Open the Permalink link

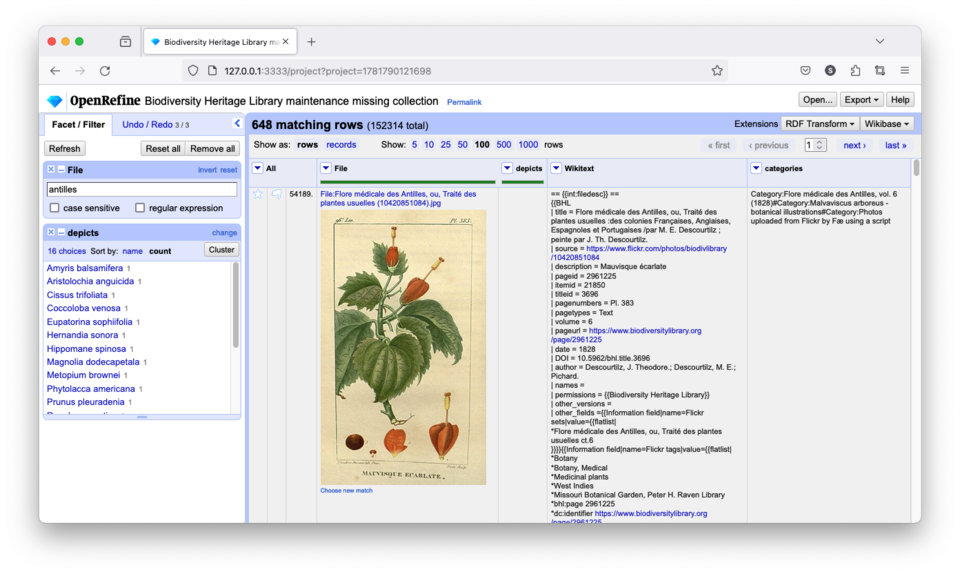coord(464,102)
